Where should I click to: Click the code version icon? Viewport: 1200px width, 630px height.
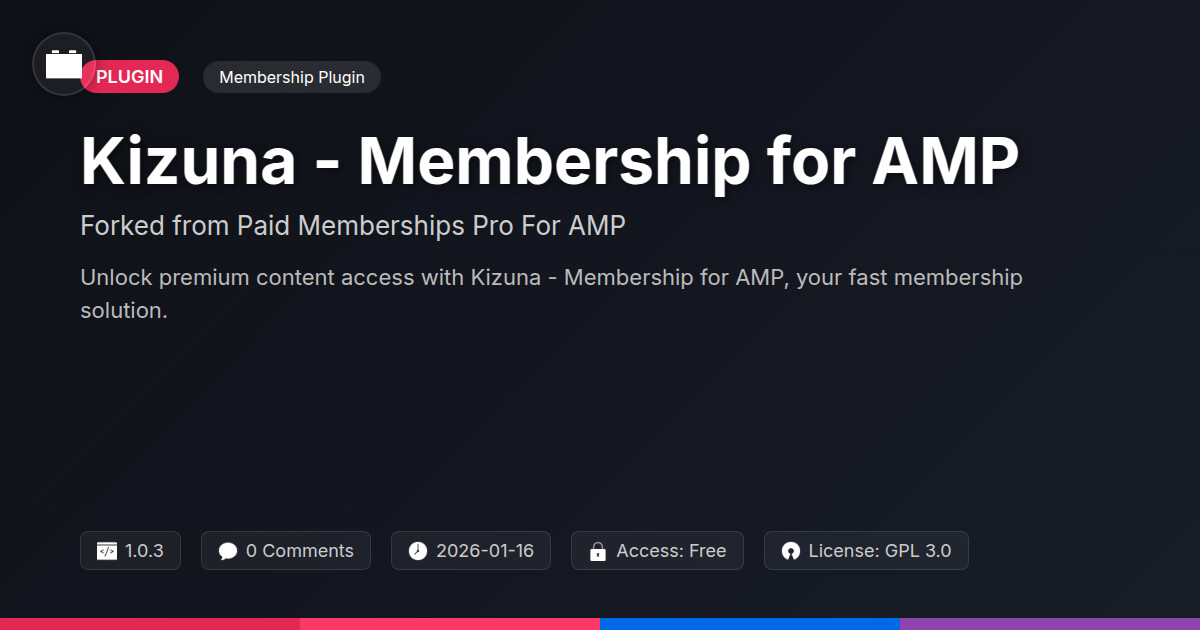coord(107,551)
